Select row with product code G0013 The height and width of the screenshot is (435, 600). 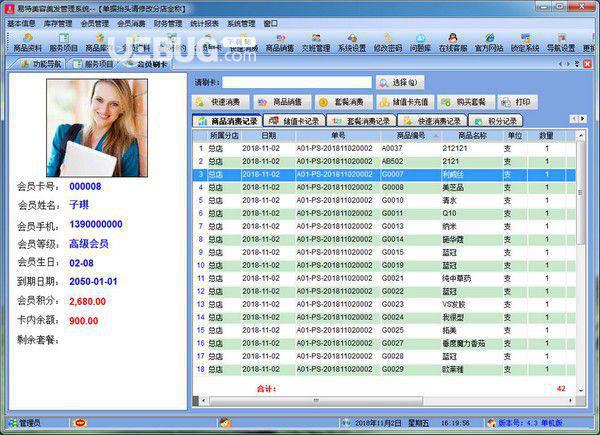click(384, 226)
